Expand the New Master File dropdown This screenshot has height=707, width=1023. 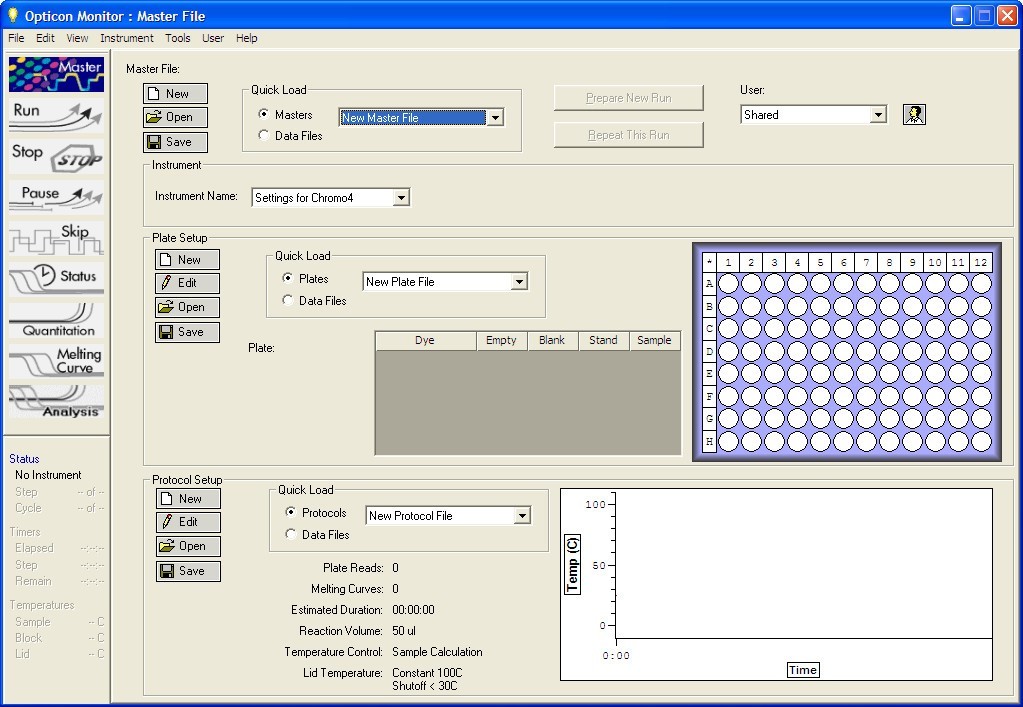point(495,118)
